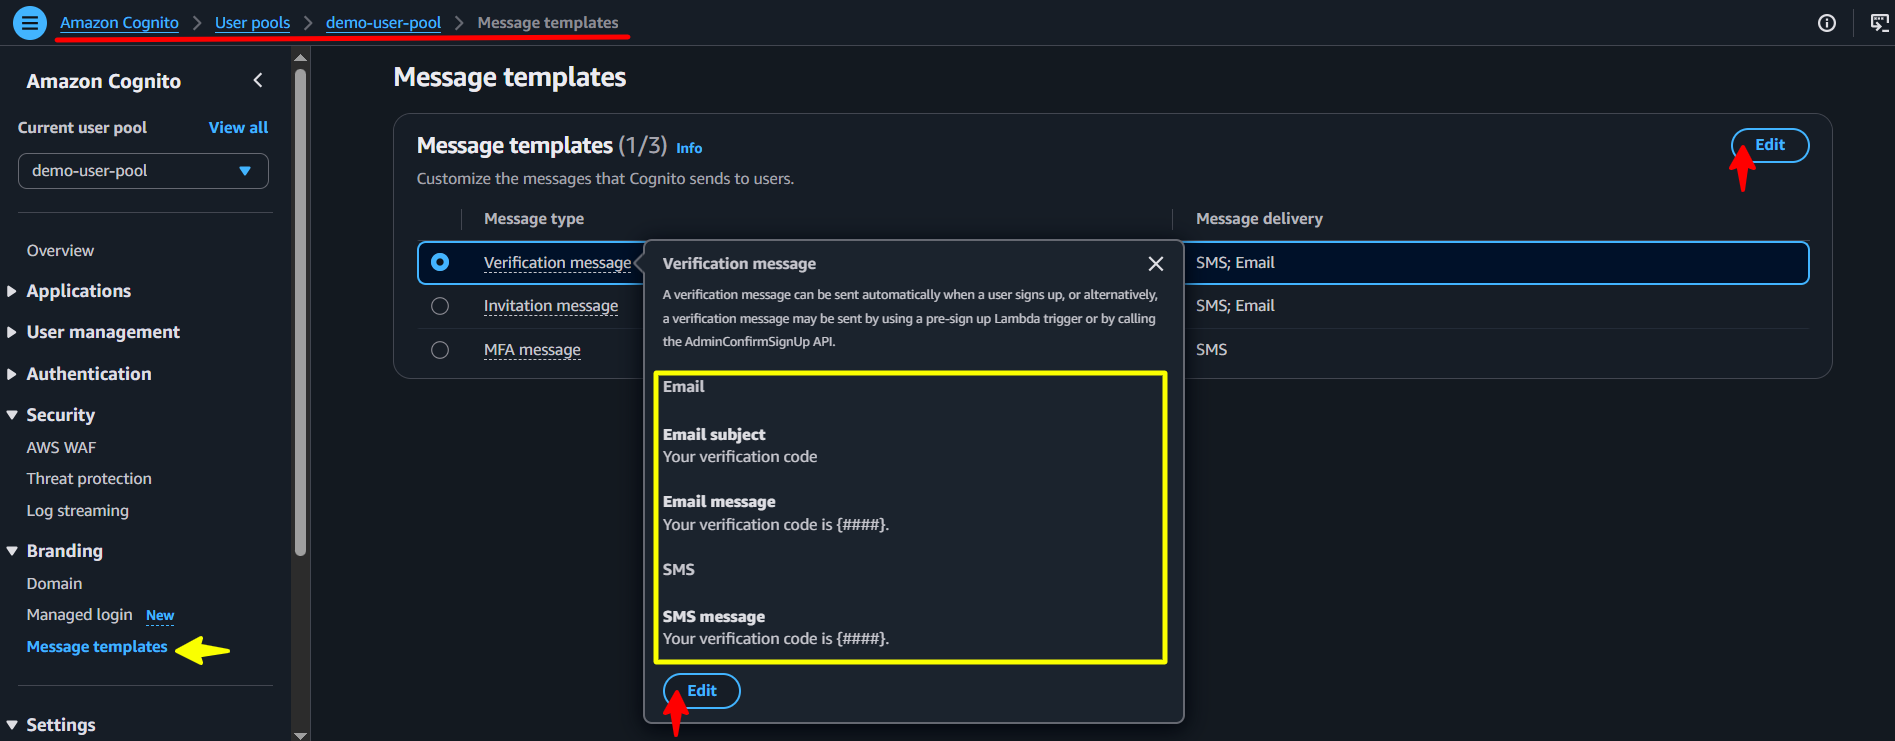Open the MFA message link
Viewport: 1895px width, 741px height.
point(532,350)
